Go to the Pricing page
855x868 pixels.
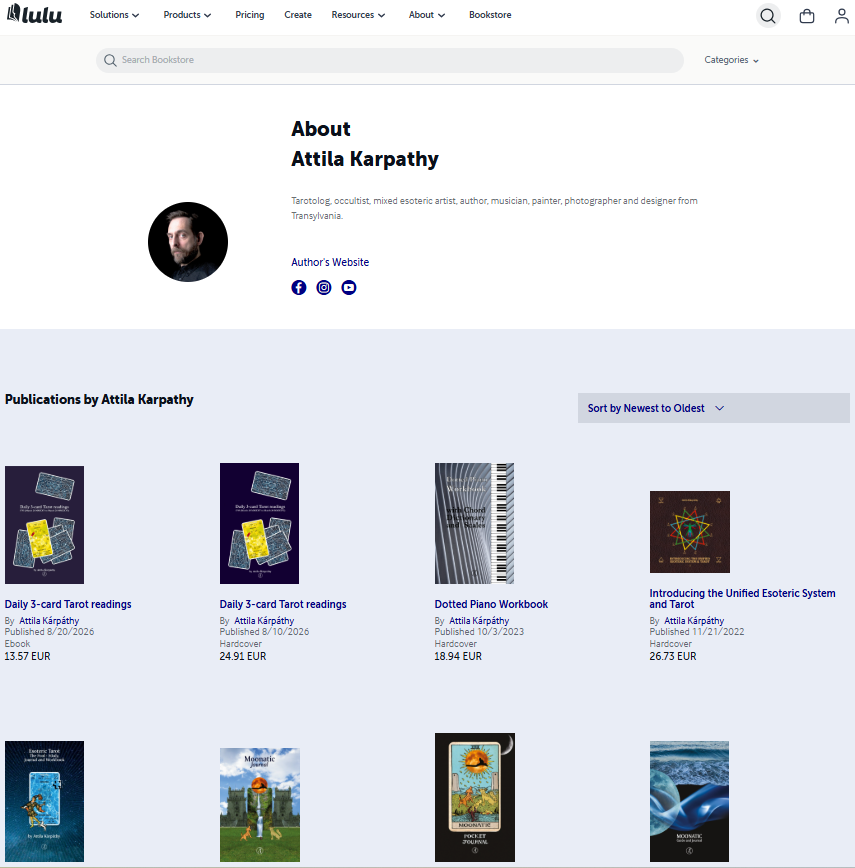pos(250,15)
